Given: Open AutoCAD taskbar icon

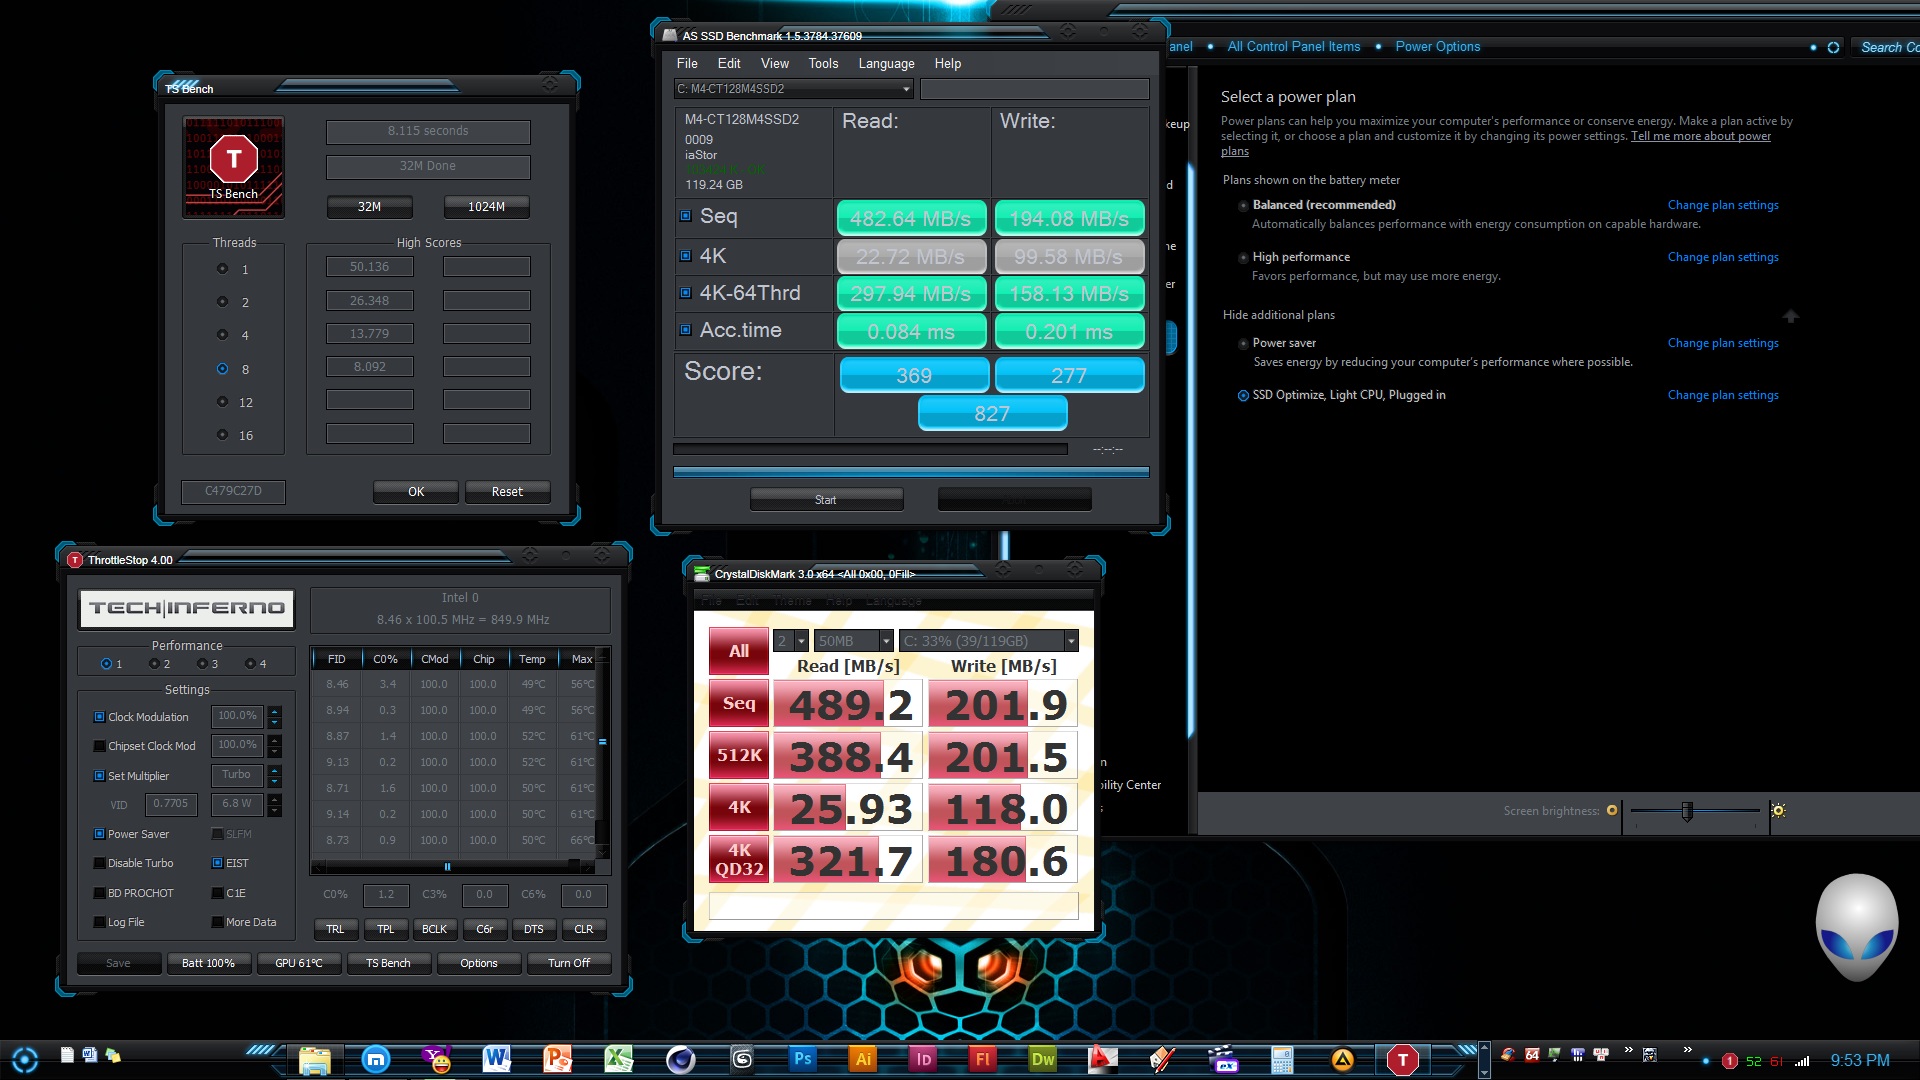Looking at the screenshot, I should (1102, 1060).
